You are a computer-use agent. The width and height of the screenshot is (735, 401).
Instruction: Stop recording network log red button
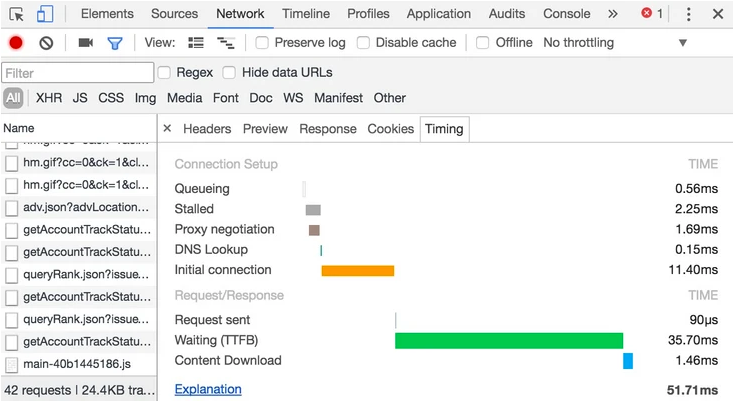(x=16, y=43)
